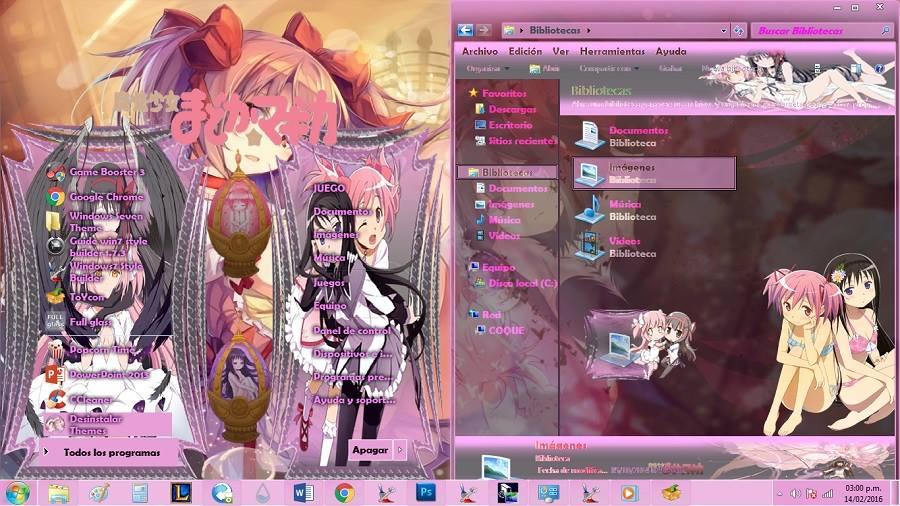Launch Google Chrome from the Start menu list

click(x=95, y=197)
